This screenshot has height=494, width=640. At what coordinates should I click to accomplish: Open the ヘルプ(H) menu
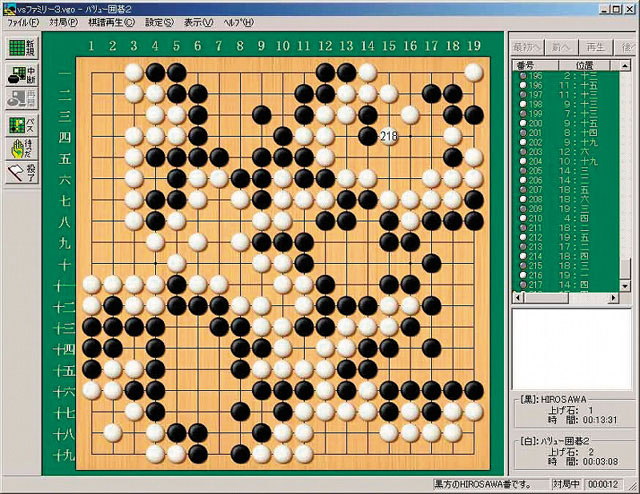click(x=238, y=21)
